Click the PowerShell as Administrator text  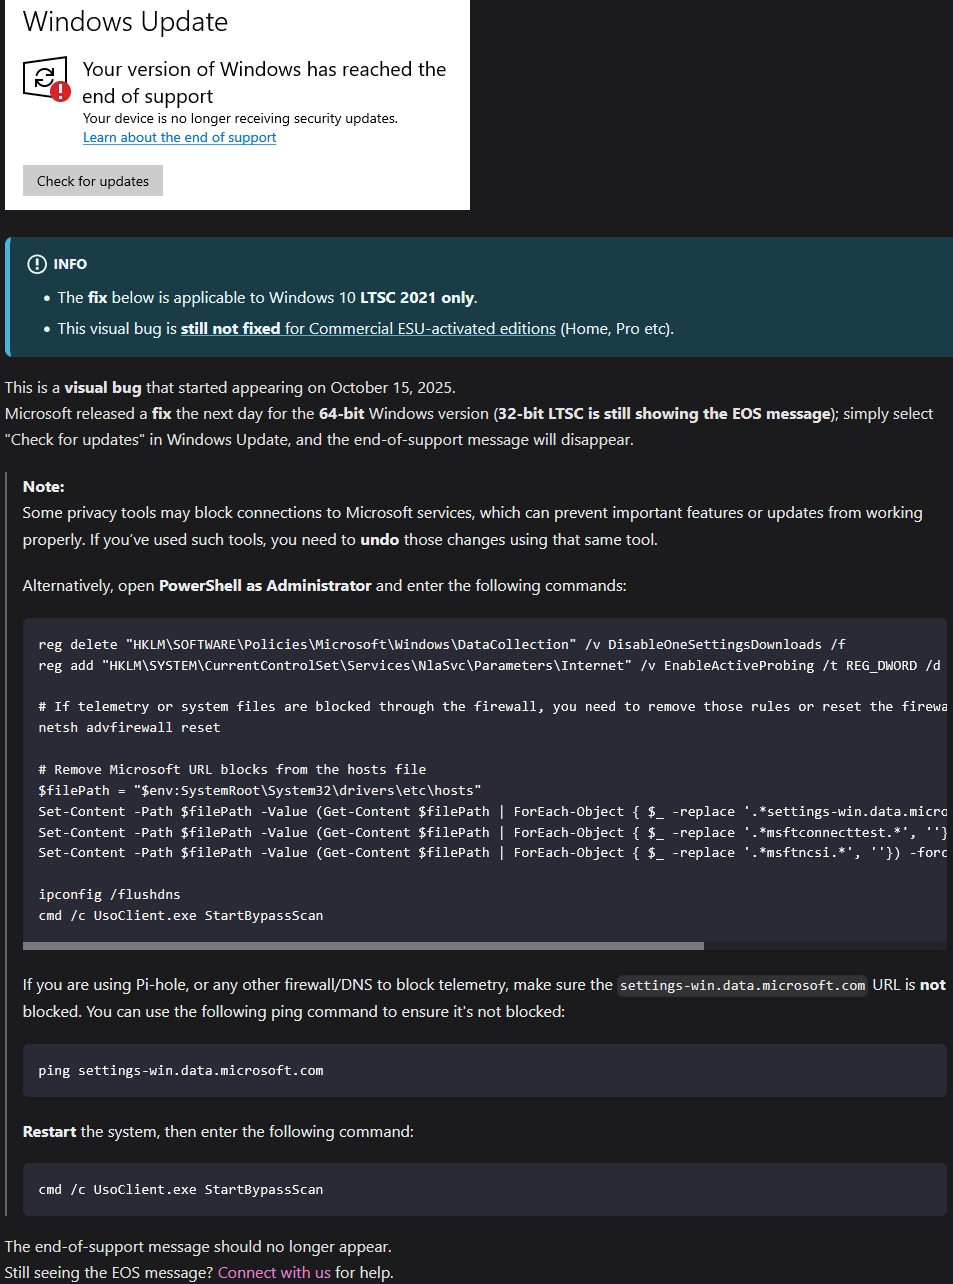click(265, 585)
